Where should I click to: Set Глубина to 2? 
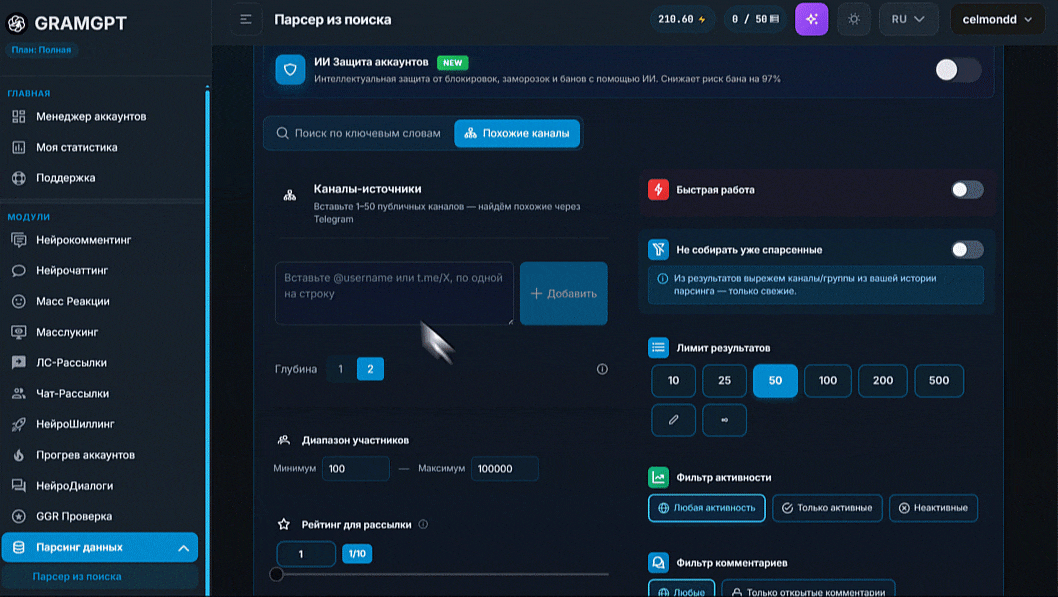point(370,369)
